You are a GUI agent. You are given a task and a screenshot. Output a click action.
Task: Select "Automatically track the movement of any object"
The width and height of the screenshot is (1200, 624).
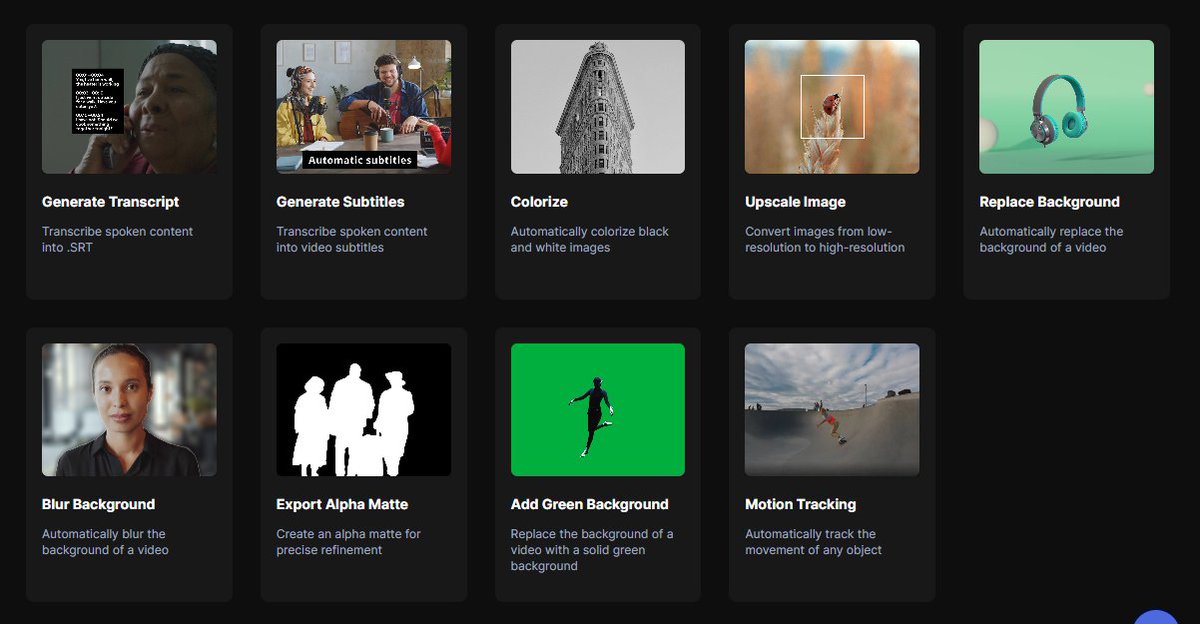tap(813, 542)
